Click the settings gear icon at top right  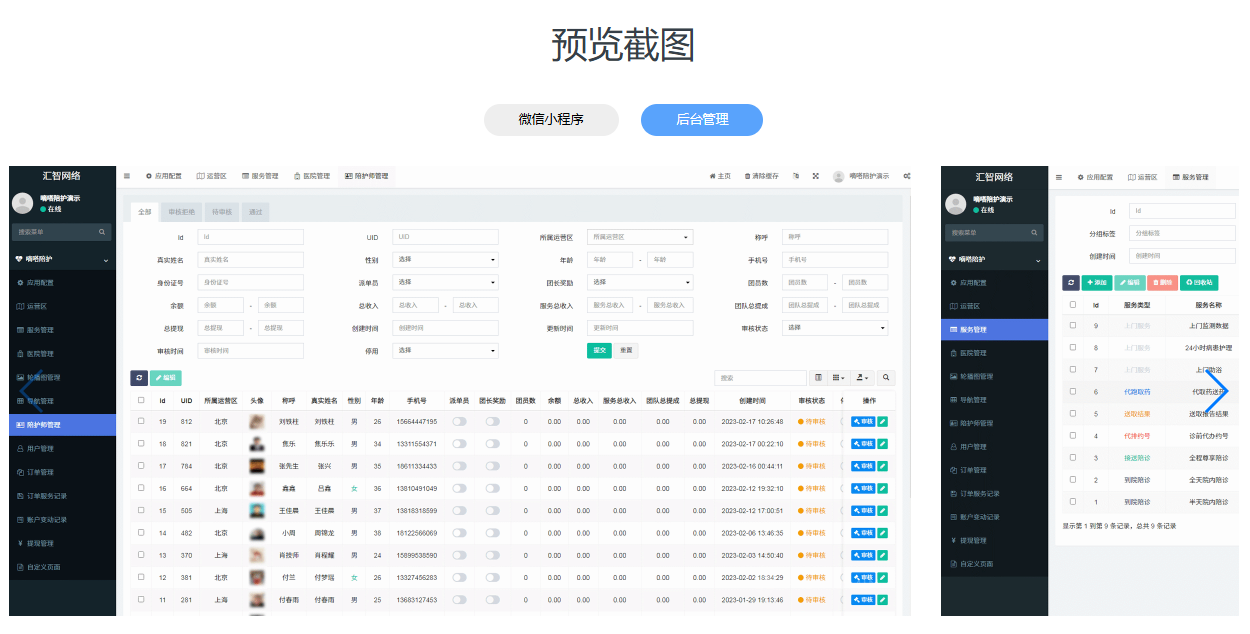(907, 176)
